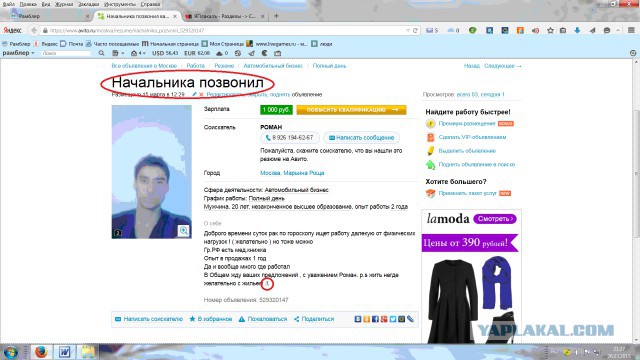Share via Facebook icon

pyautogui.click(x=375, y=319)
